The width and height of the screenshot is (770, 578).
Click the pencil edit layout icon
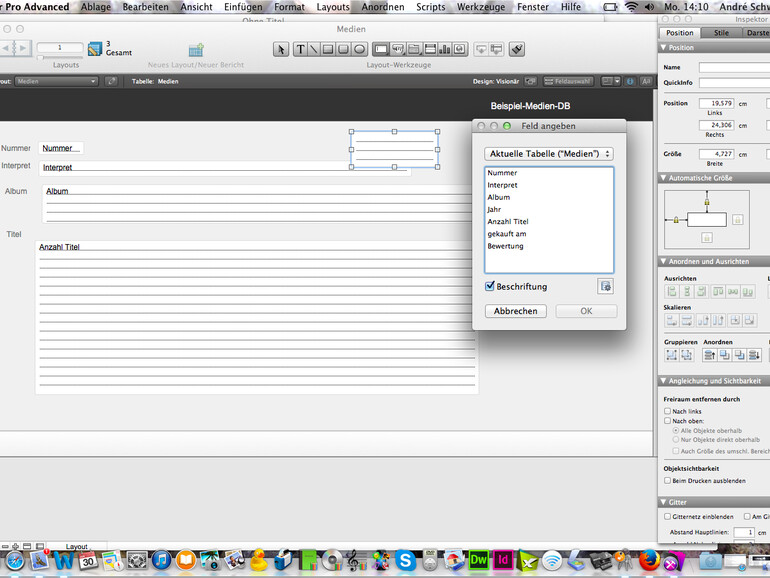111,82
